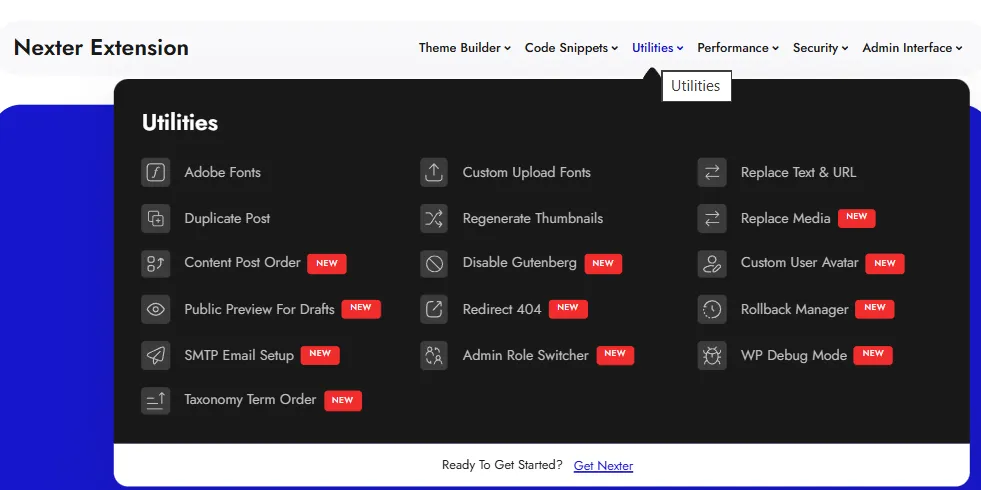Click the Replace Text & URL arrows icon
Viewport: 981px width, 490px height.
point(712,172)
